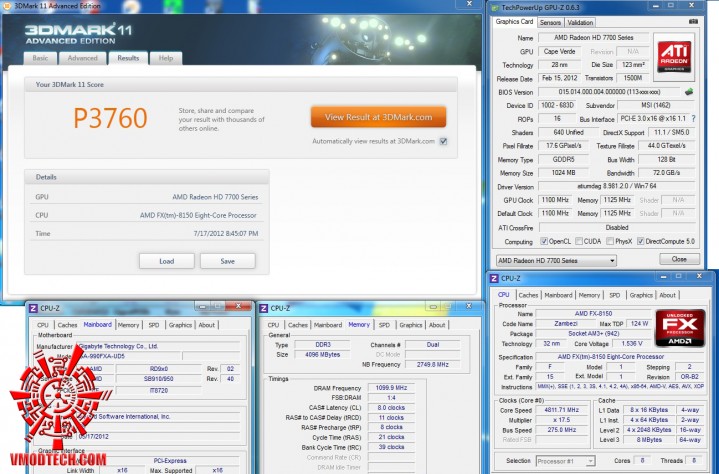Switch to the Sensors tab in GPU-Z

point(550,22)
